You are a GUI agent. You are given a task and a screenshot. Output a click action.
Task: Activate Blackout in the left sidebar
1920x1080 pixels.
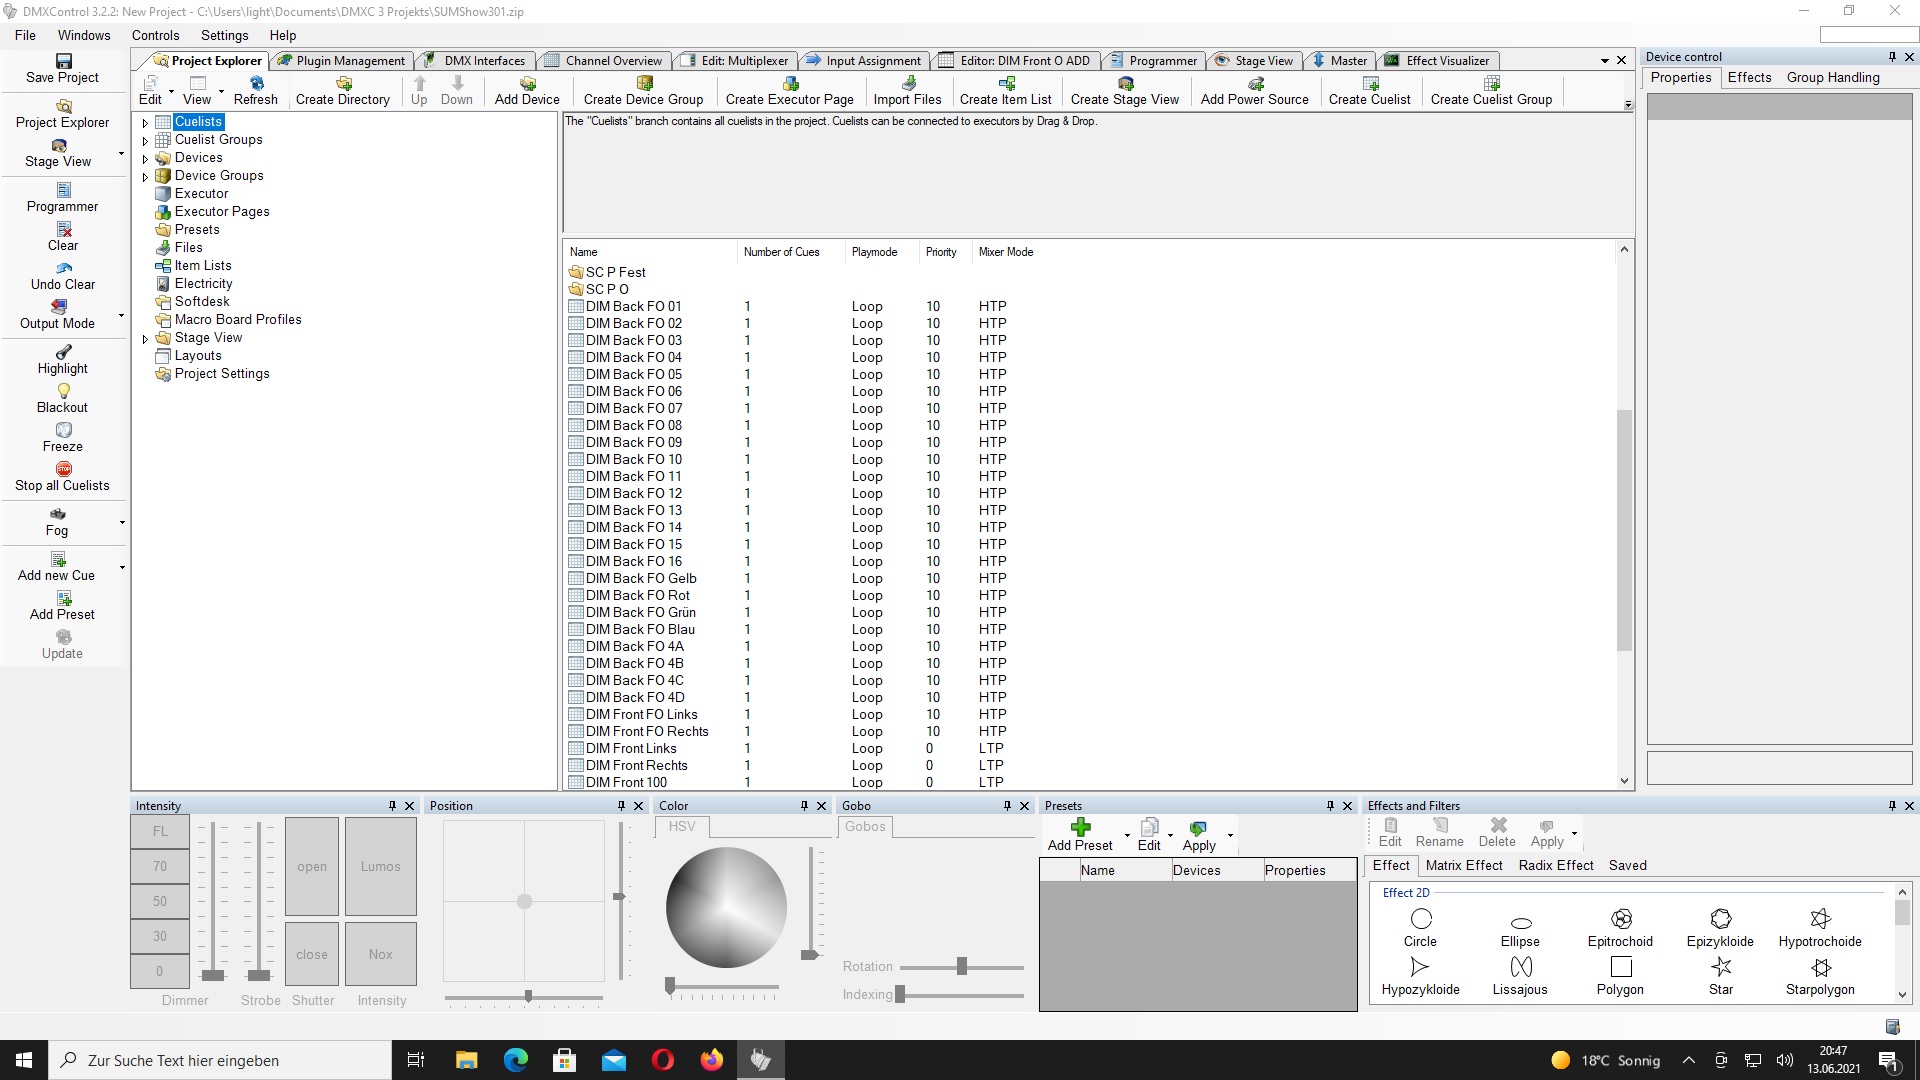(62, 398)
